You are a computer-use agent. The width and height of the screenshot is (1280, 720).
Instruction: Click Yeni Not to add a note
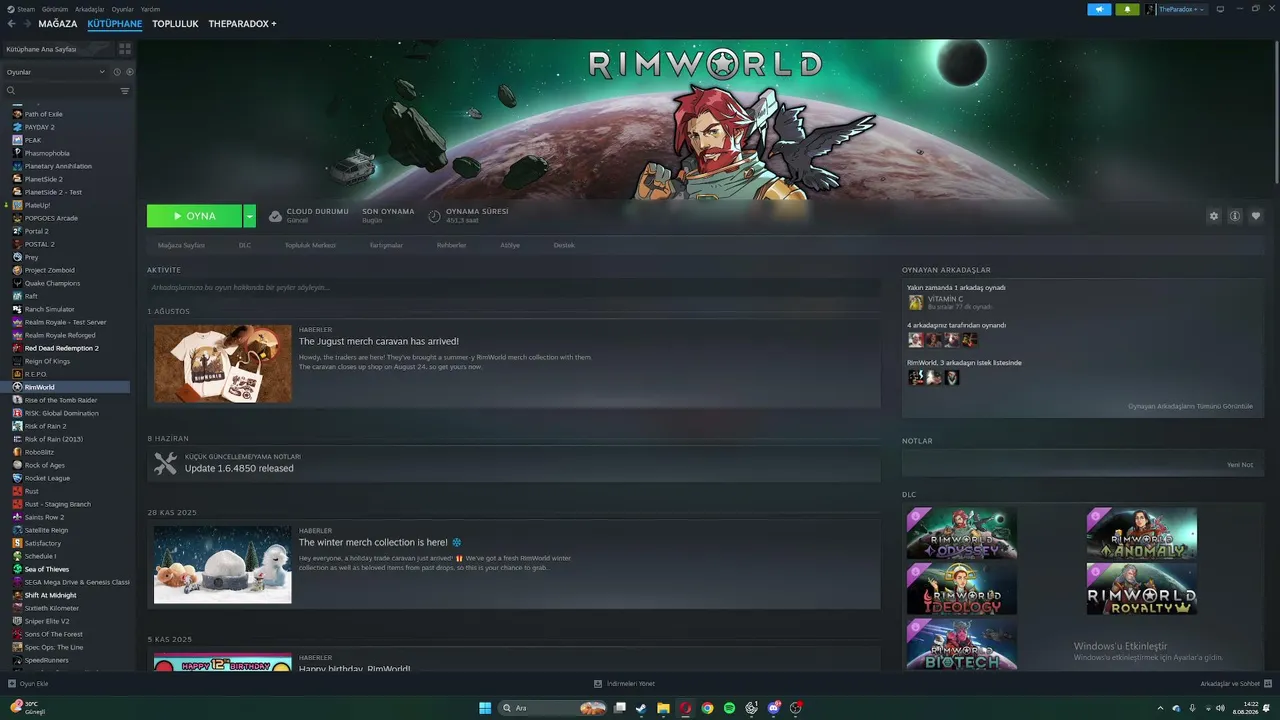(x=1240, y=464)
